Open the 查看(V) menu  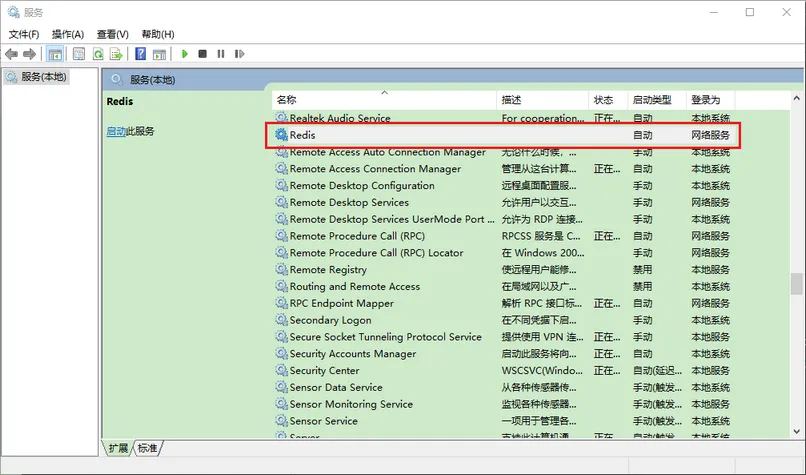tap(111, 34)
